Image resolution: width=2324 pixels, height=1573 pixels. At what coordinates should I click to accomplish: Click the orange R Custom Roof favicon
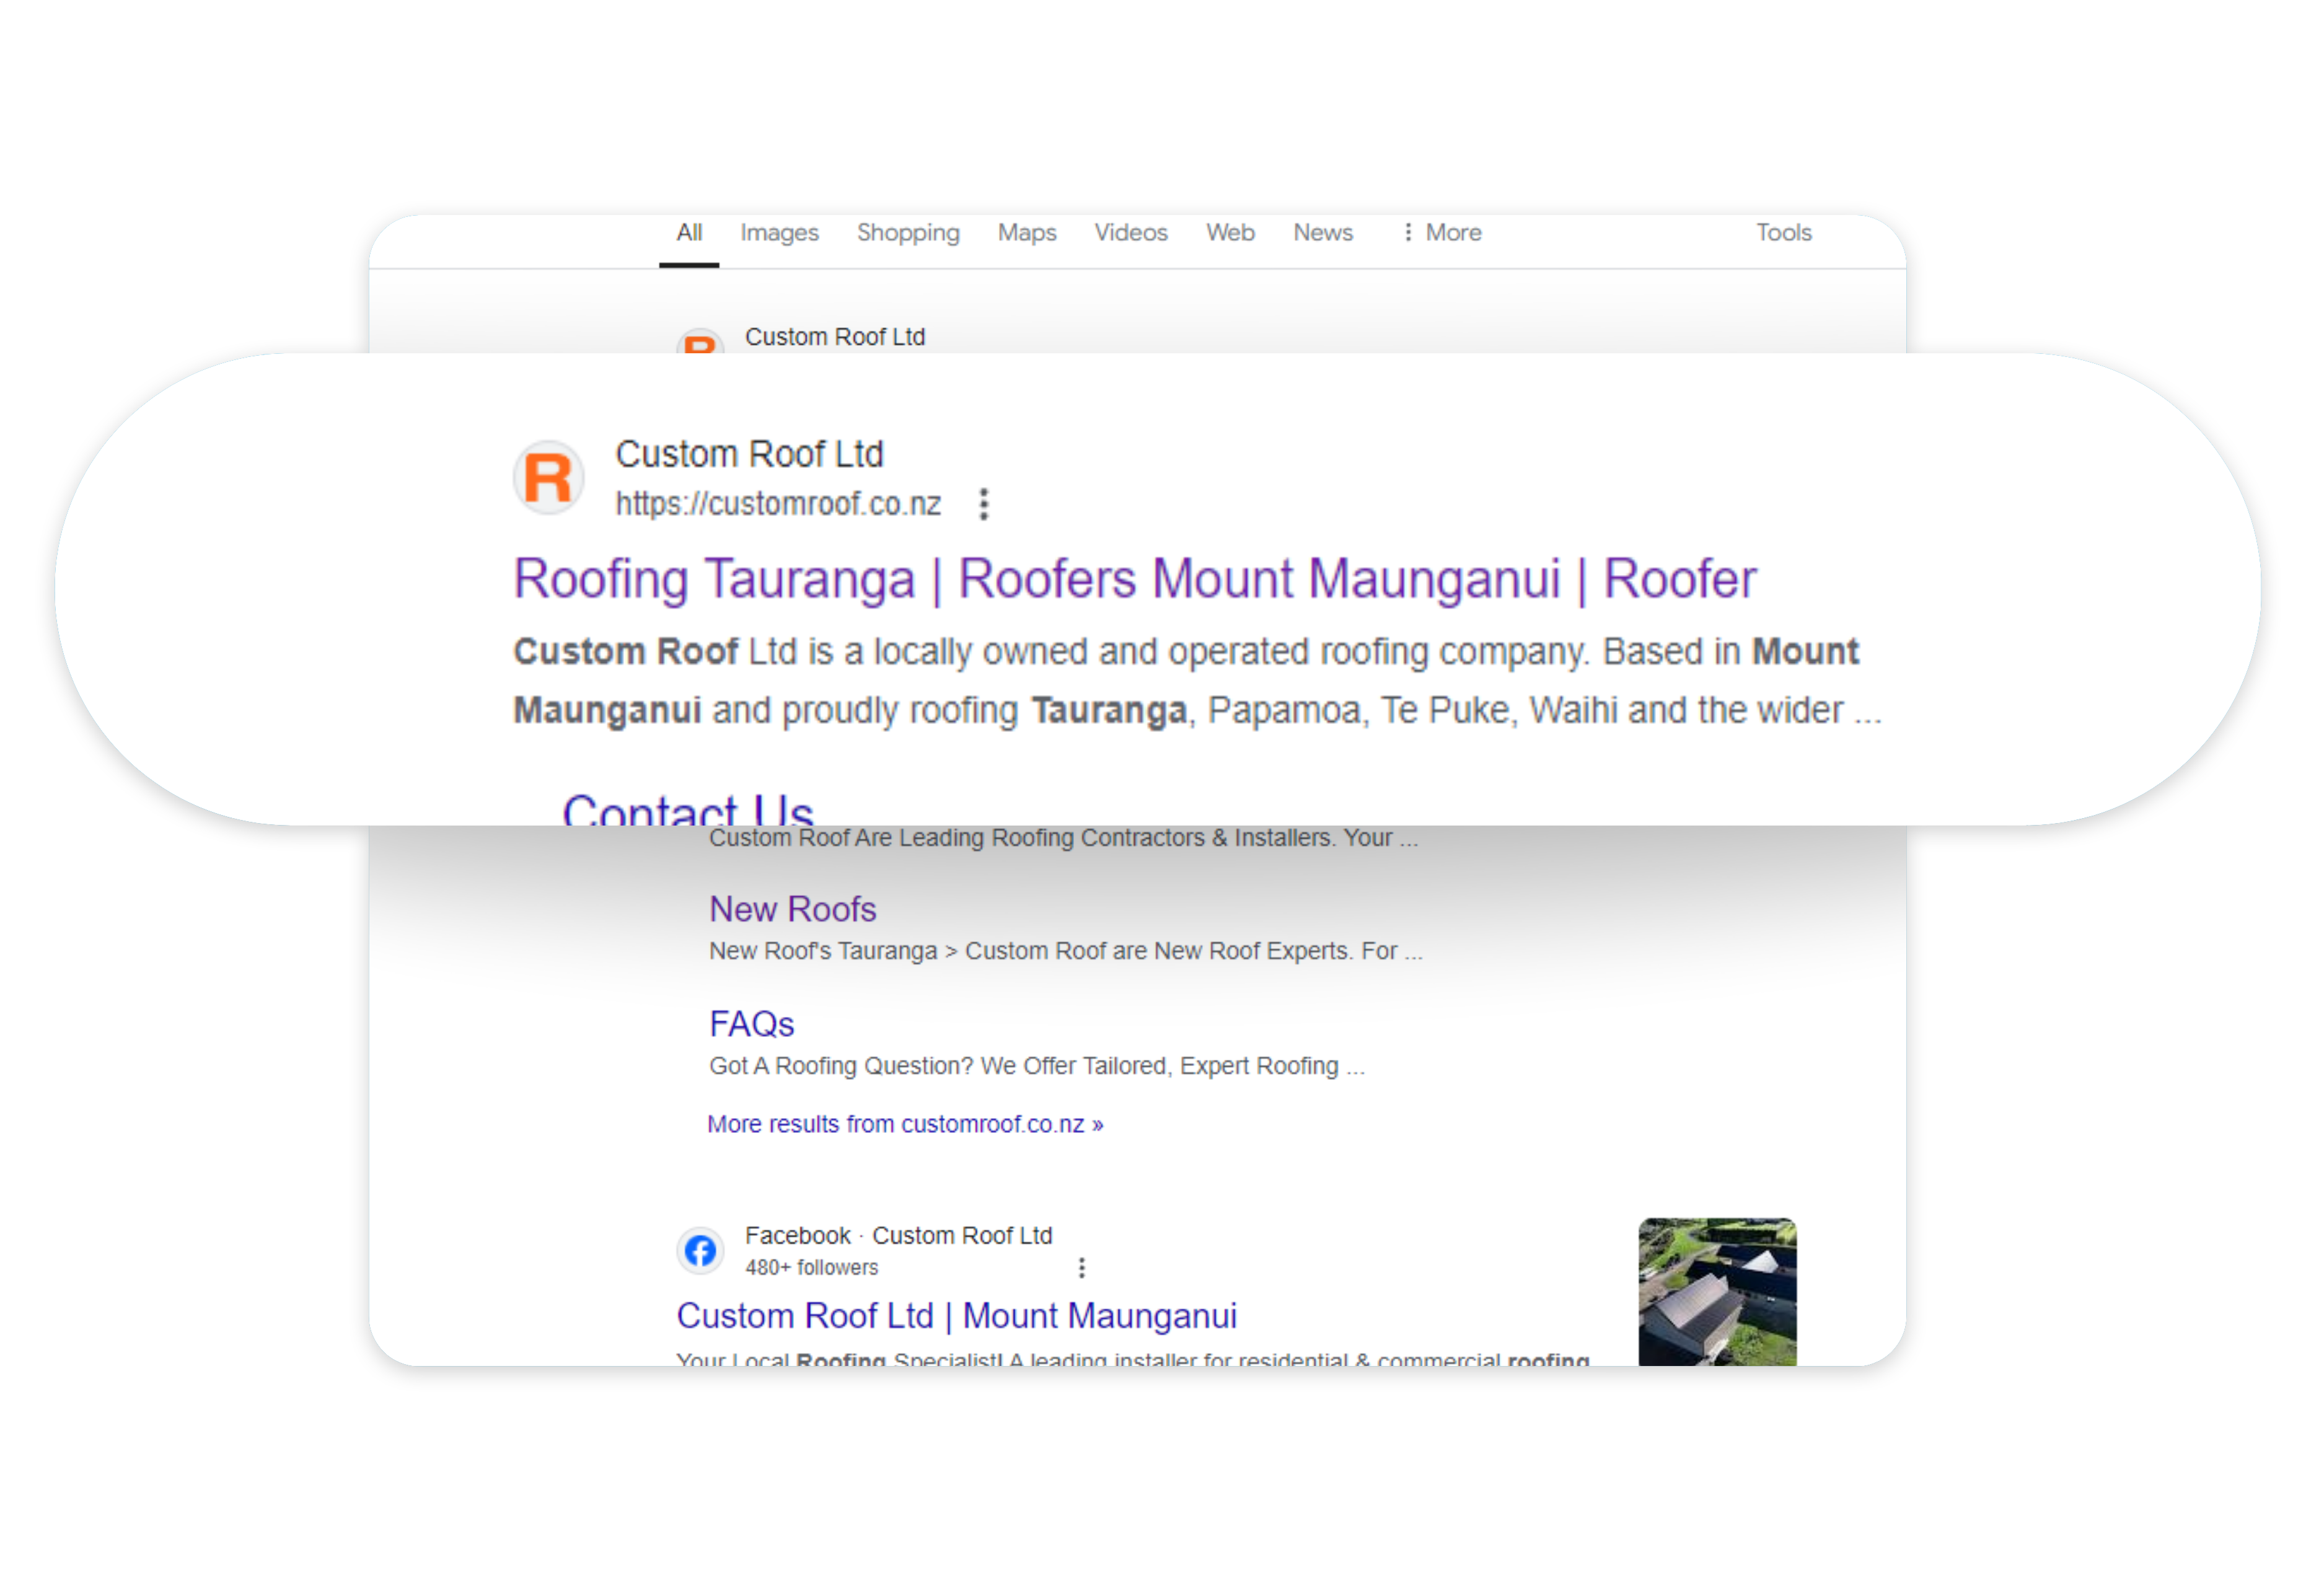[548, 478]
